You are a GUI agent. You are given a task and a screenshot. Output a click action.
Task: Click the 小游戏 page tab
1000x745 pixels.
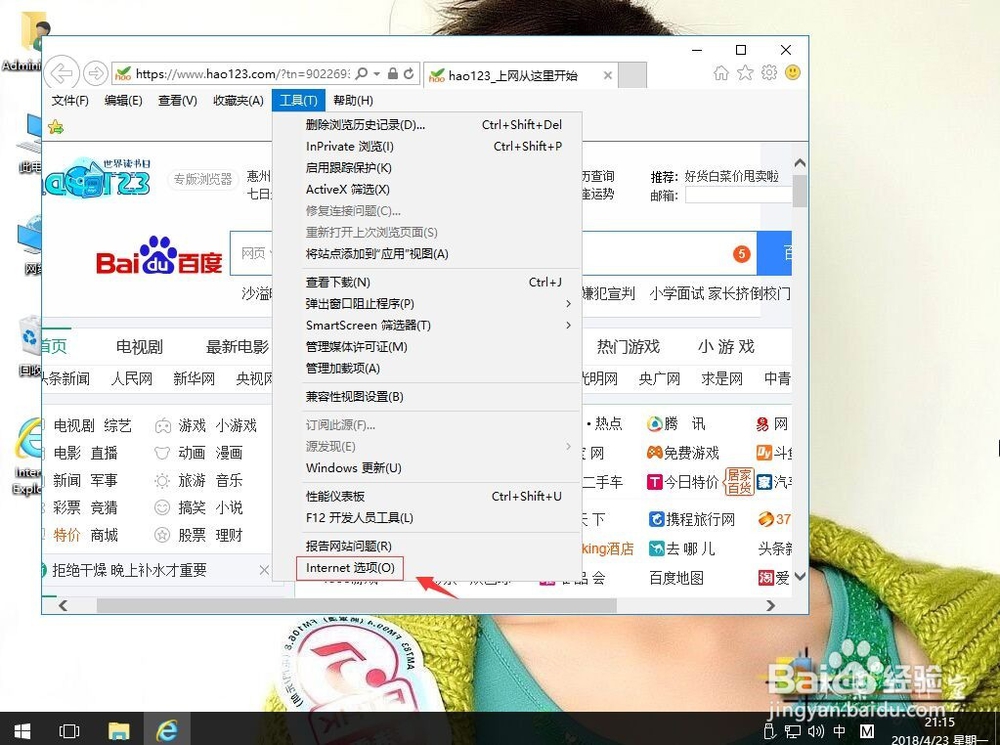click(726, 347)
